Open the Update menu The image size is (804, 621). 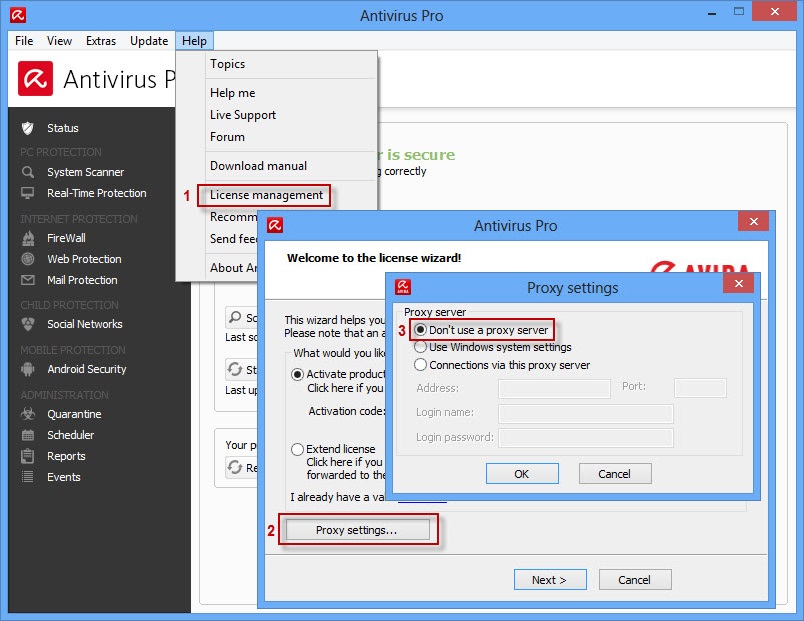click(x=149, y=41)
